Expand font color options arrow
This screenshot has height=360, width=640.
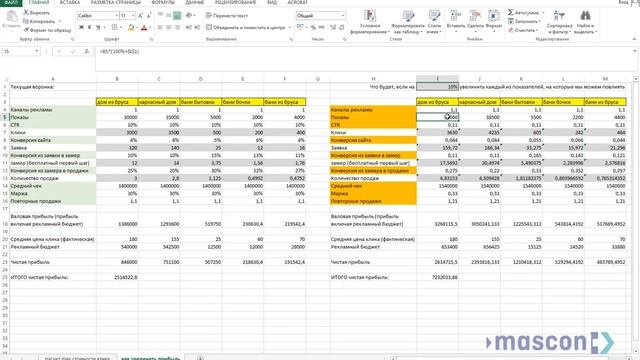point(150,27)
